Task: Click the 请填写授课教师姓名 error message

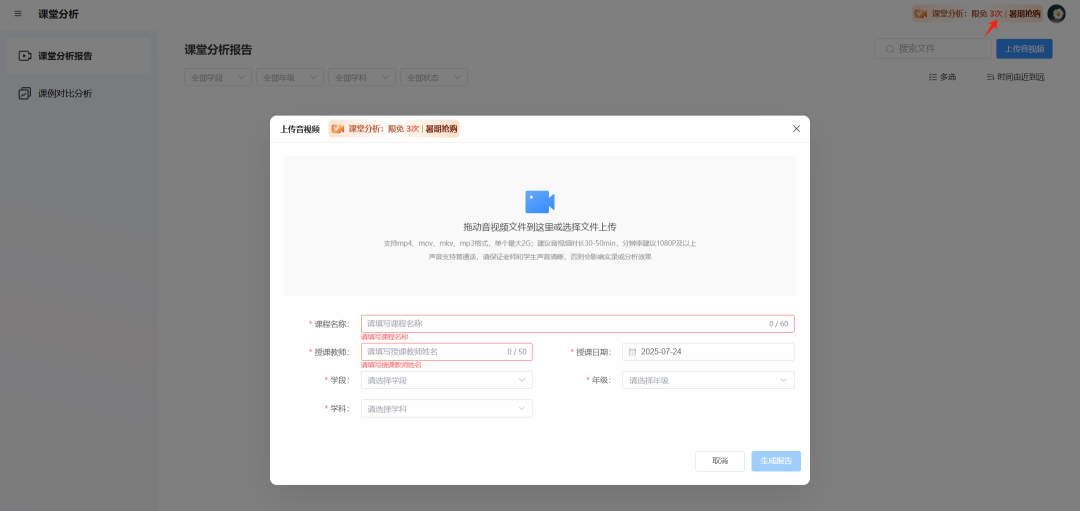Action: click(x=391, y=365)
